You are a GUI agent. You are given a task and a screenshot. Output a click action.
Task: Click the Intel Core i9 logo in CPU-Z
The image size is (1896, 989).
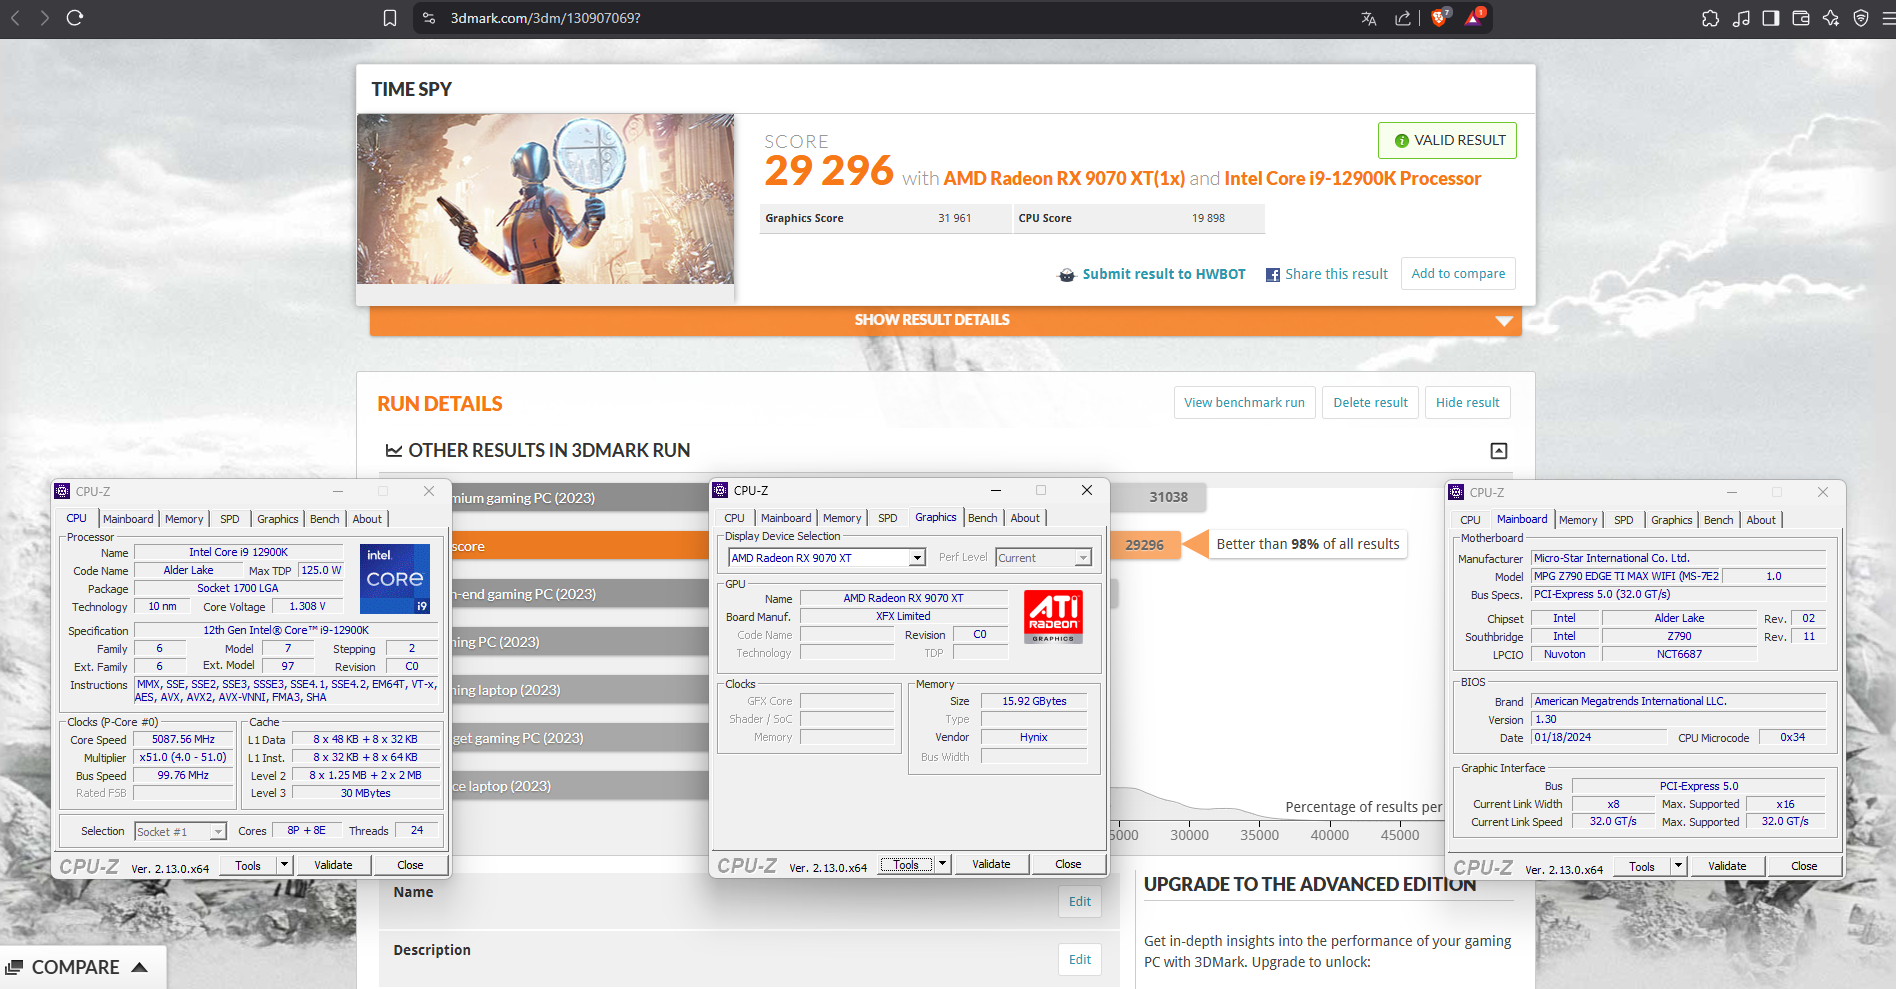coord(395,578)
